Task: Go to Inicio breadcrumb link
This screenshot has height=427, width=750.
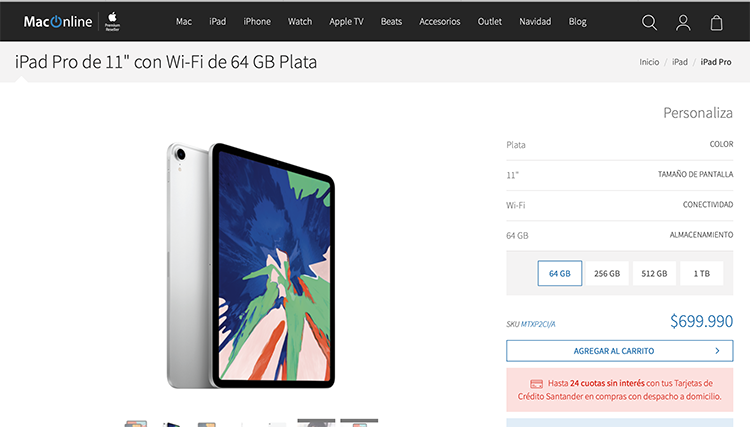Action: 649,62
